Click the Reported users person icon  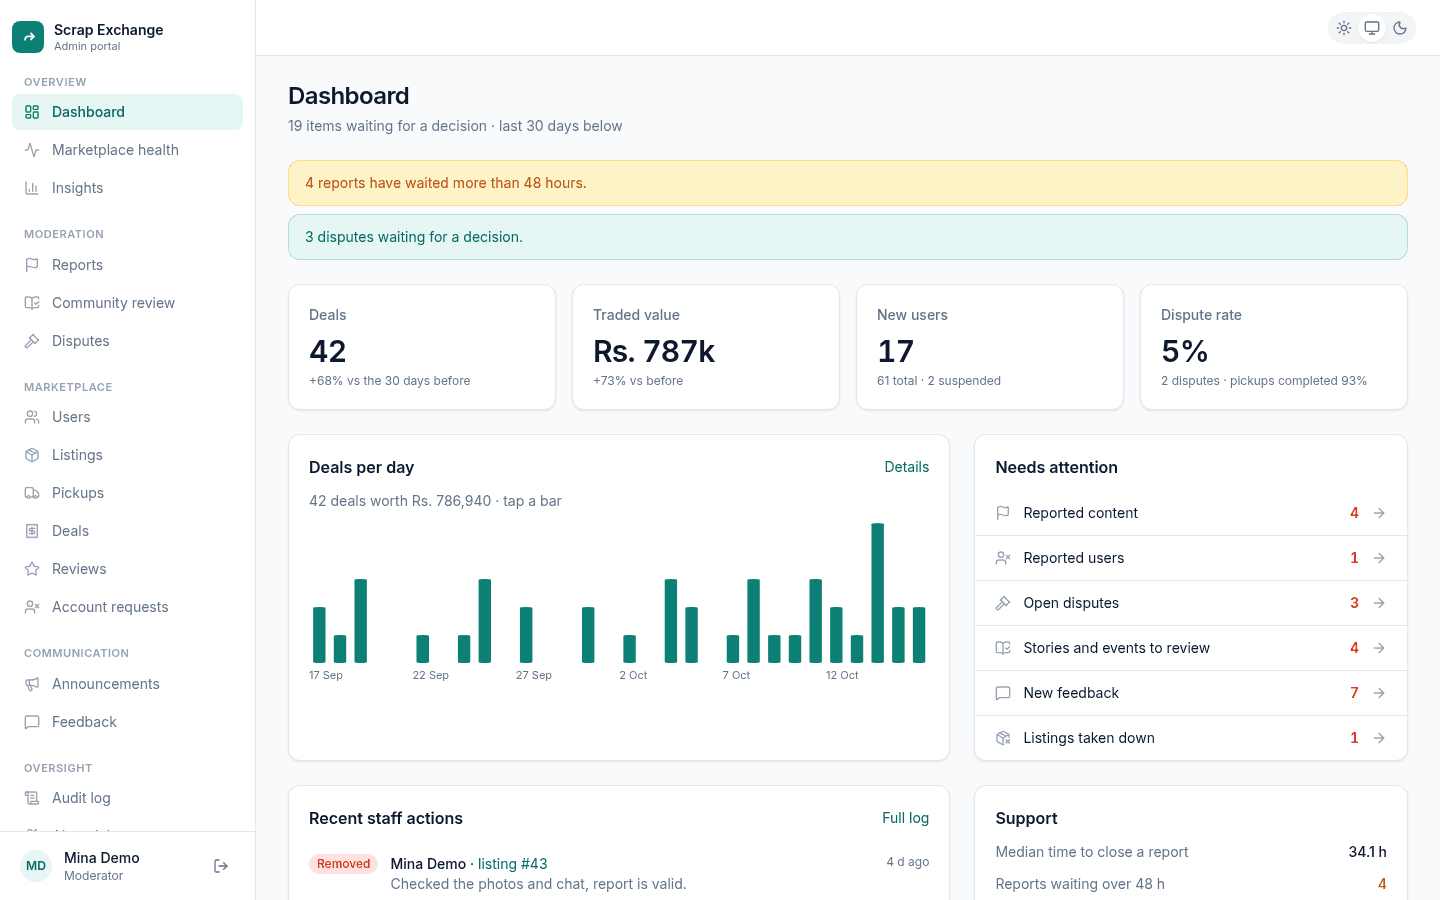pyautogui.click(x=1003, y=558)
